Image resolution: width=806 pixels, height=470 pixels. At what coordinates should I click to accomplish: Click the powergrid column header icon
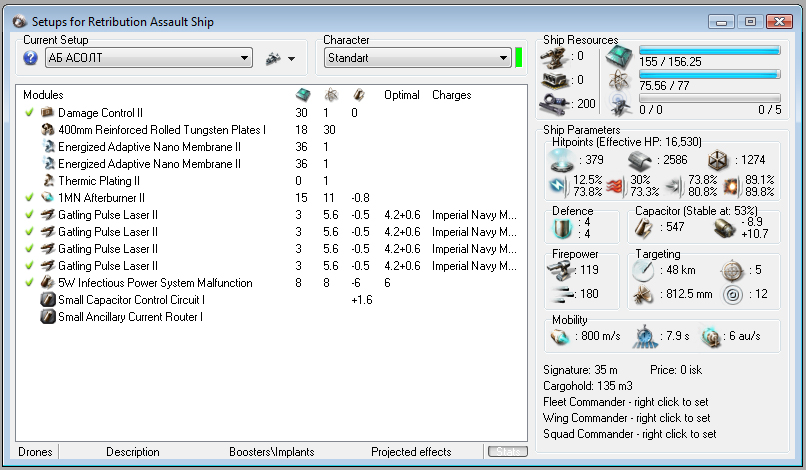(331, 95)
